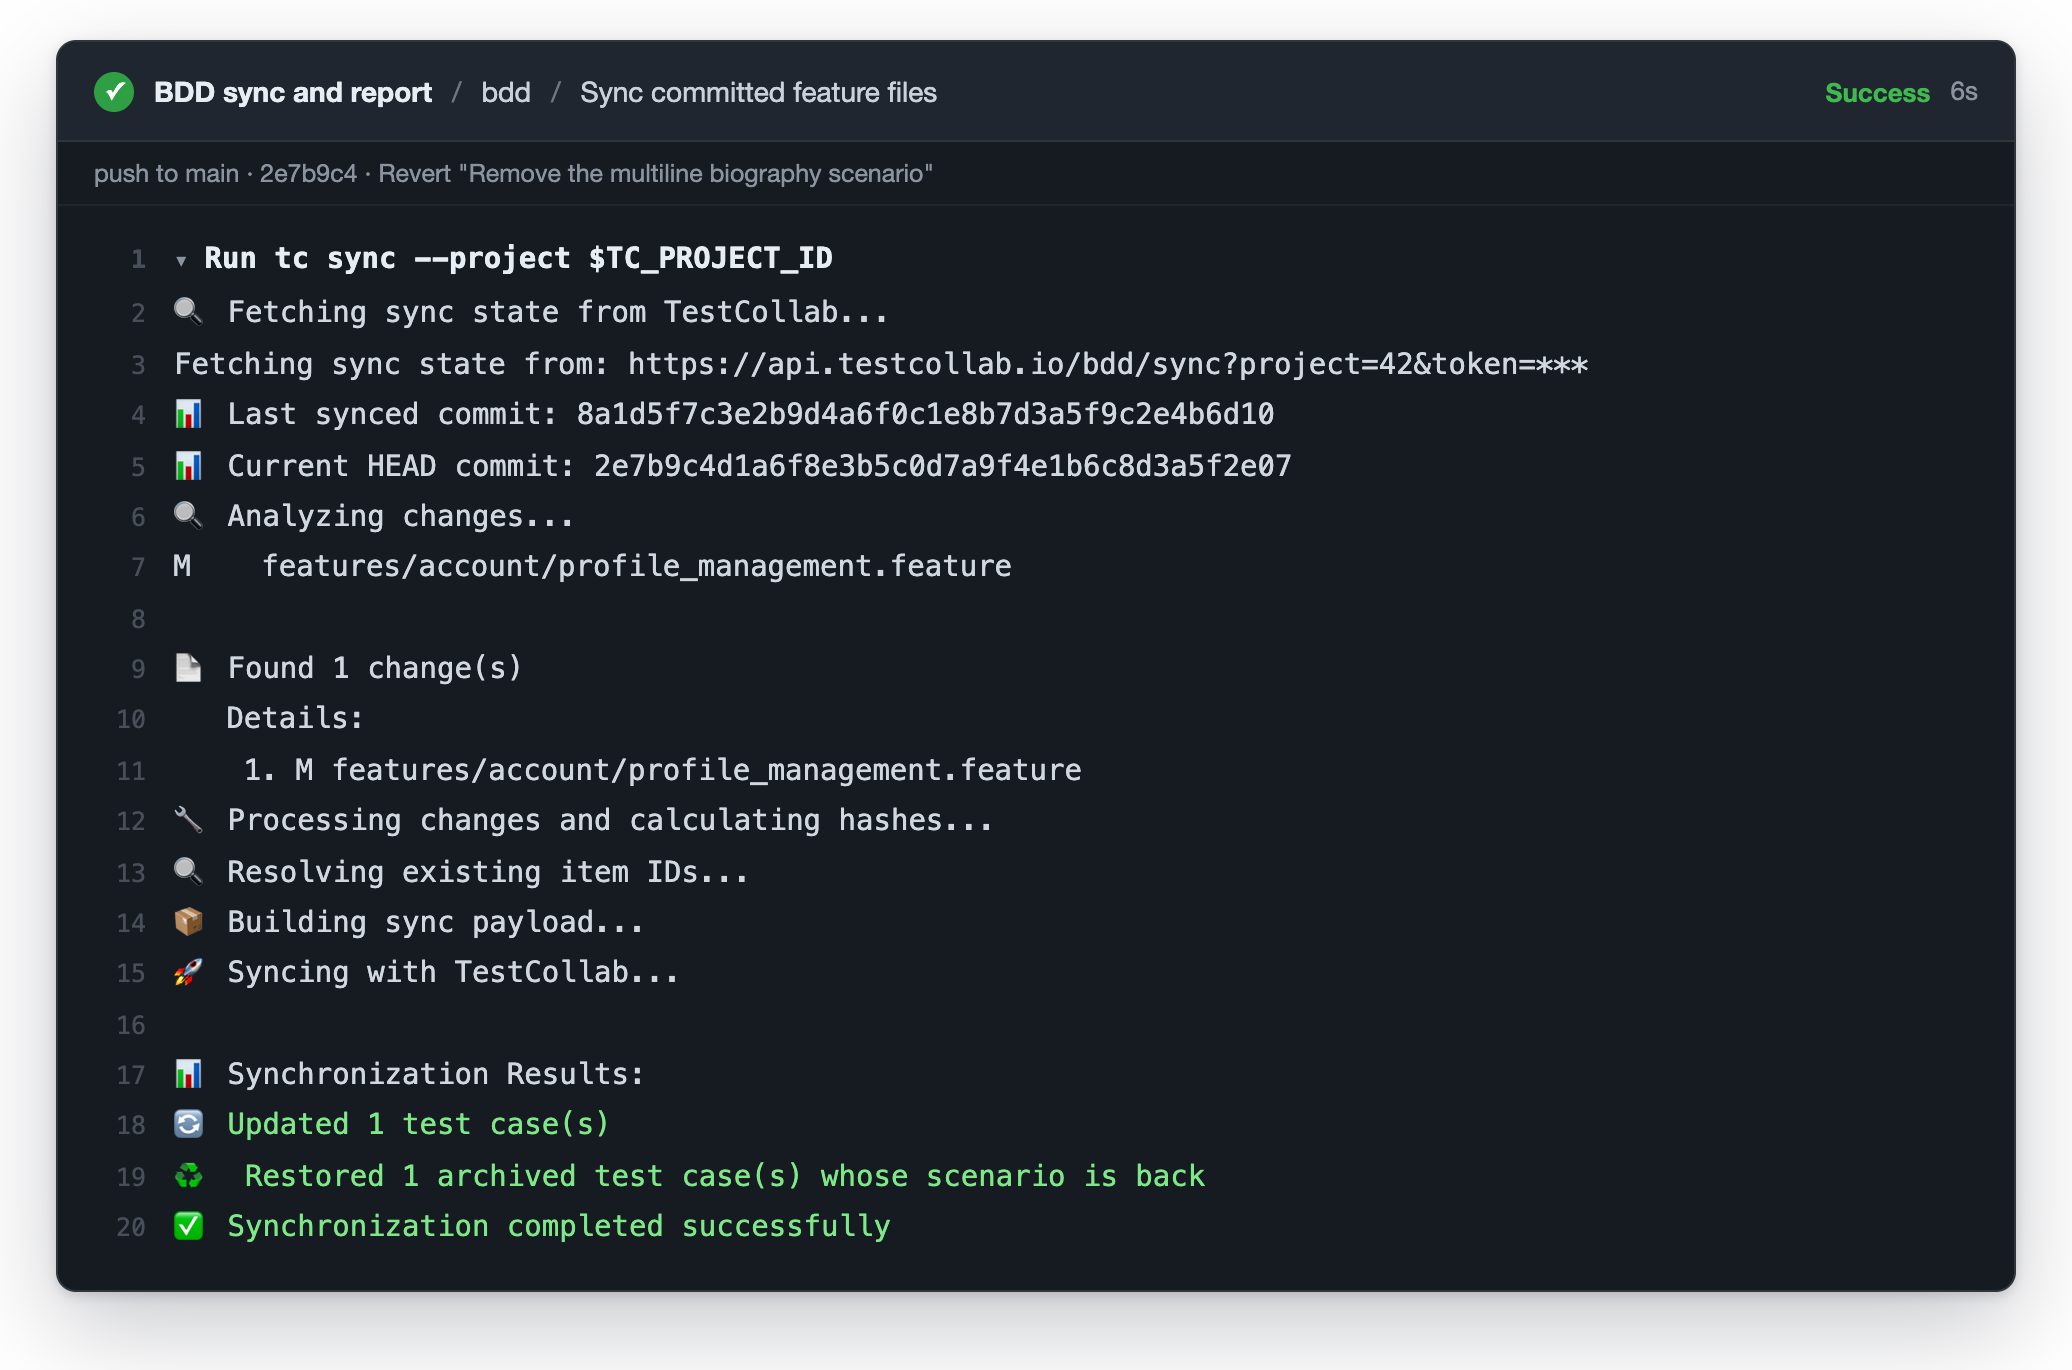Select the Details: line
2072x1370 pixels.
[295, 718]
